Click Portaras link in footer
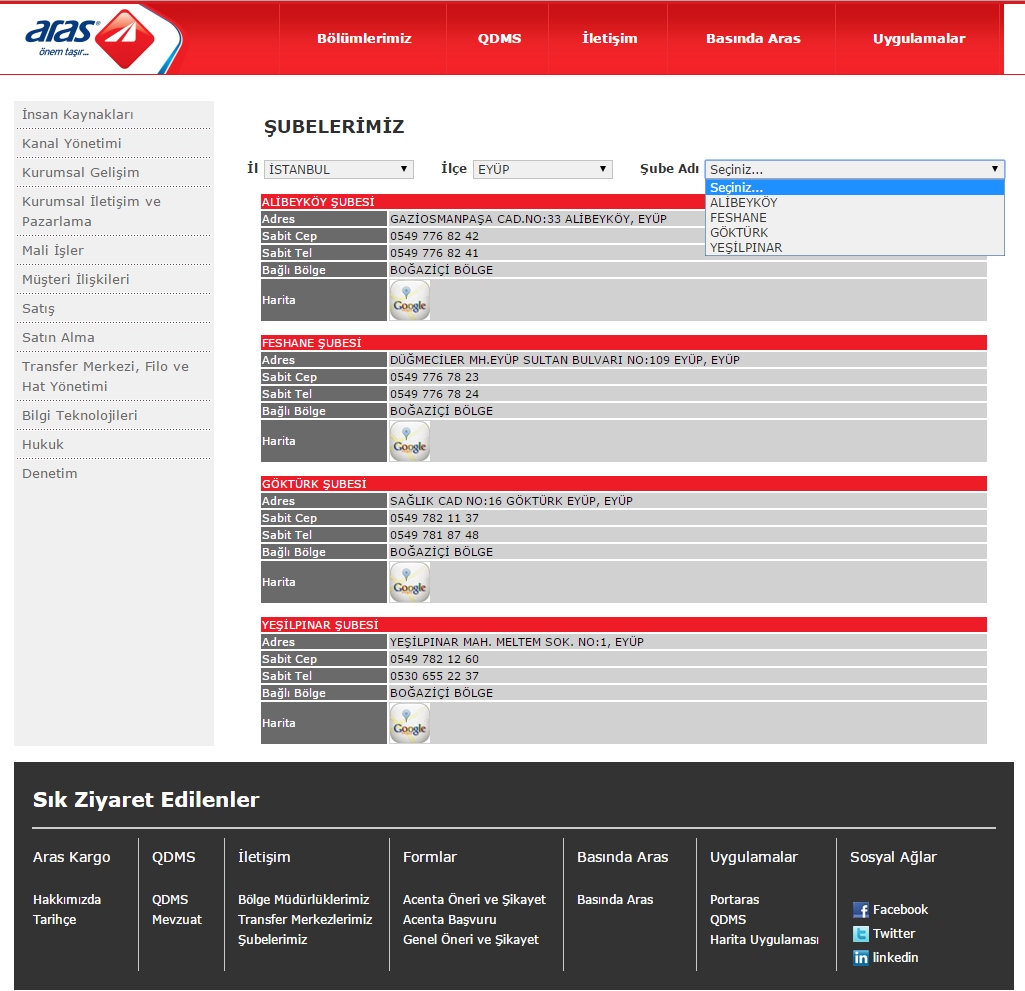This screenshot has height=991, width=1025. [x=735, y=899]
